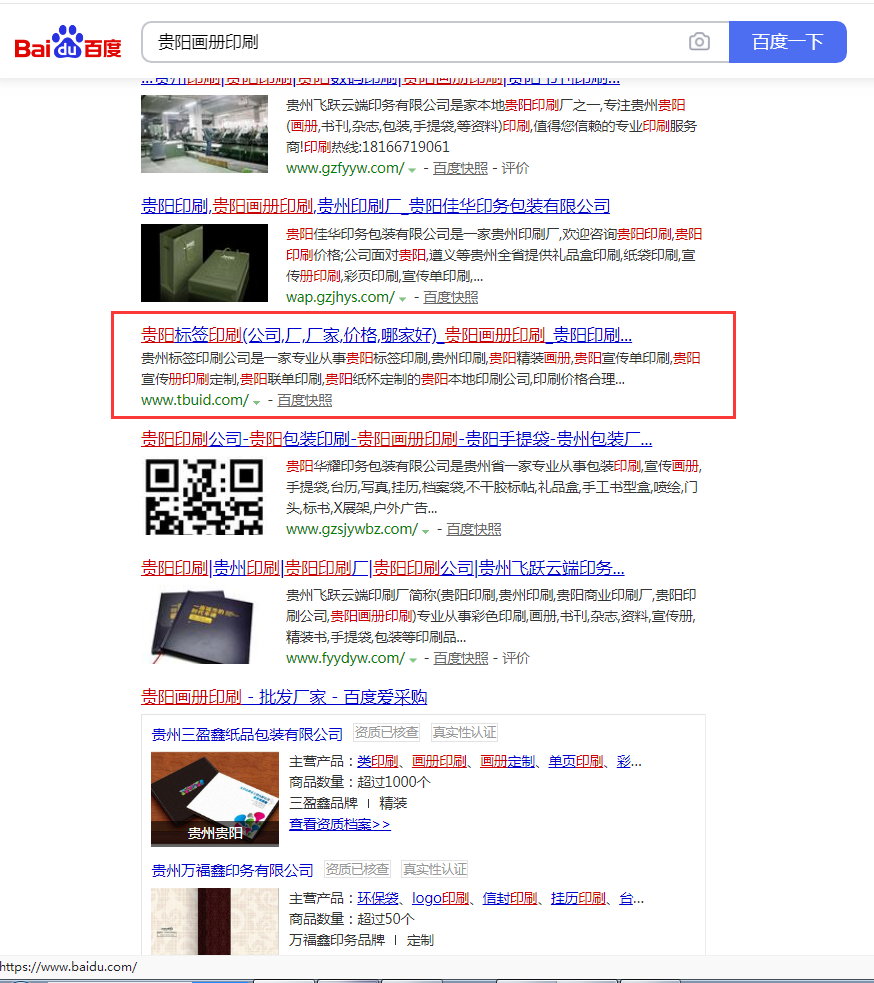Expand dropdown arrow beside www.gzsjywbz.com/
This screenshot has height=983, width=874.
(426, 531)
